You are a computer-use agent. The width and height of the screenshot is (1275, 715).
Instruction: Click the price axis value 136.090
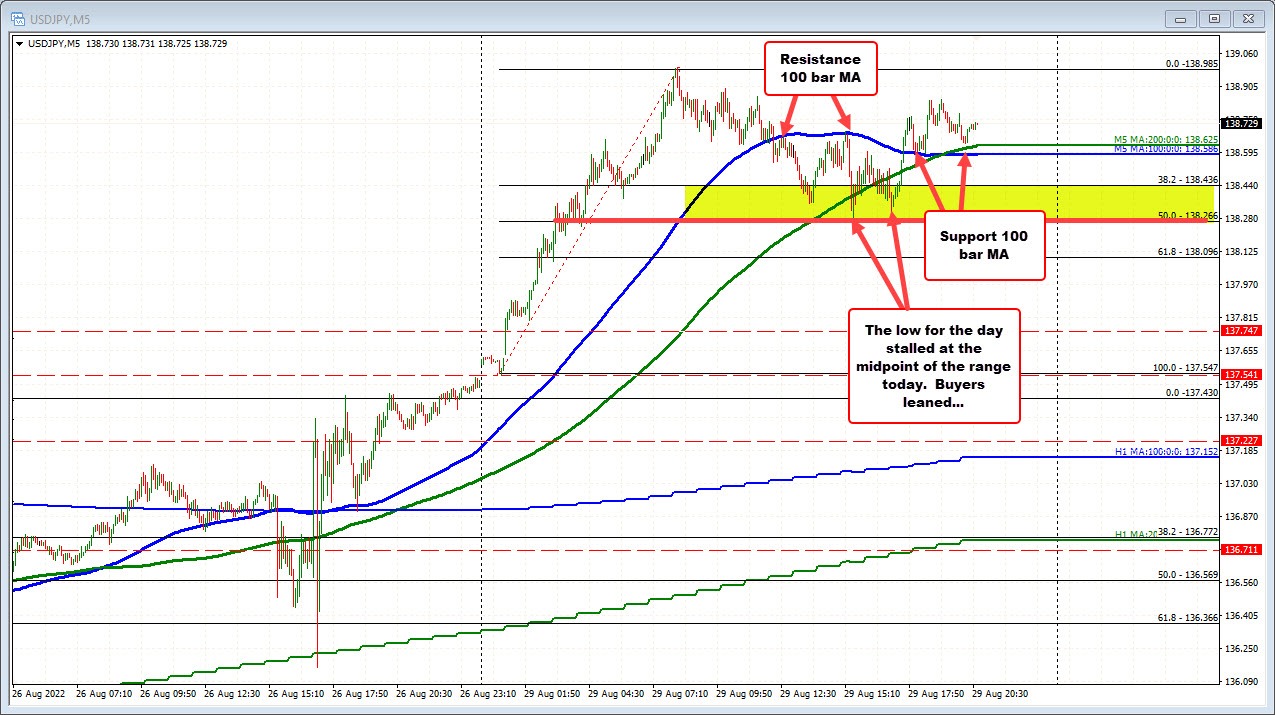point(1241,681)
